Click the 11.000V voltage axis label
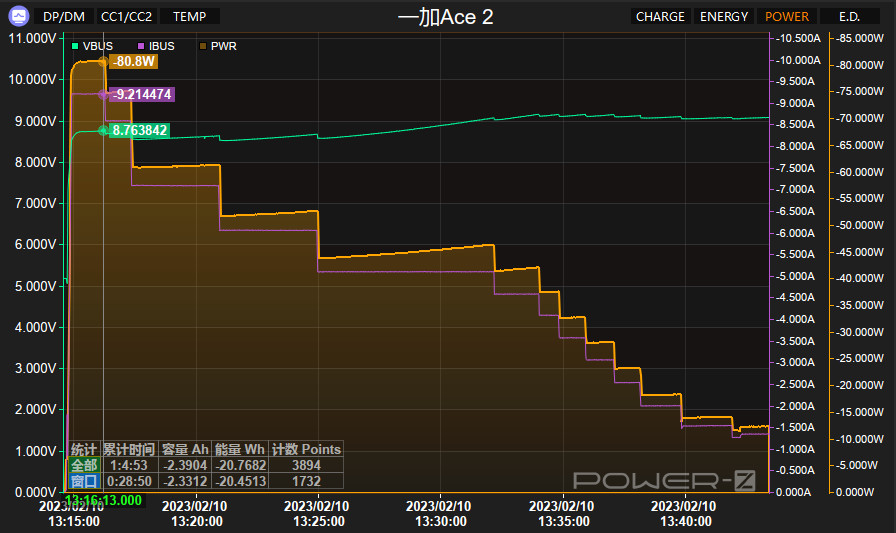 pyautogui.click(x=32, y=38)
